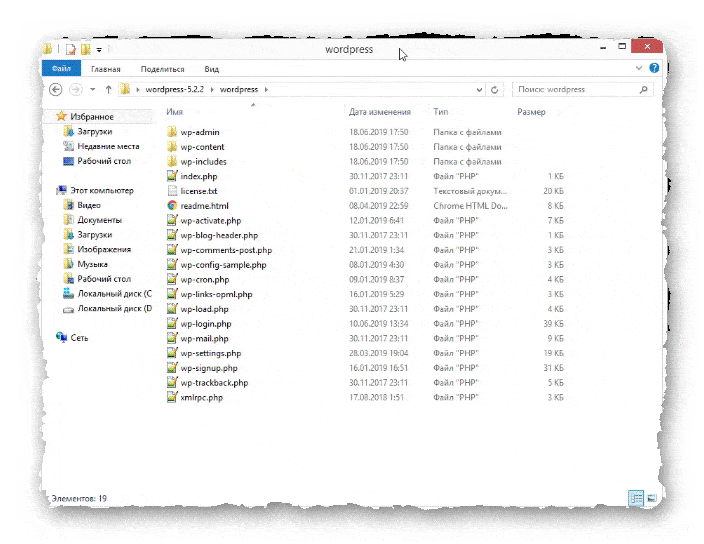This screenshot has width=704, height=544.
Task: Sort by Дата изменения column header
Action: [x=380, y=112]
